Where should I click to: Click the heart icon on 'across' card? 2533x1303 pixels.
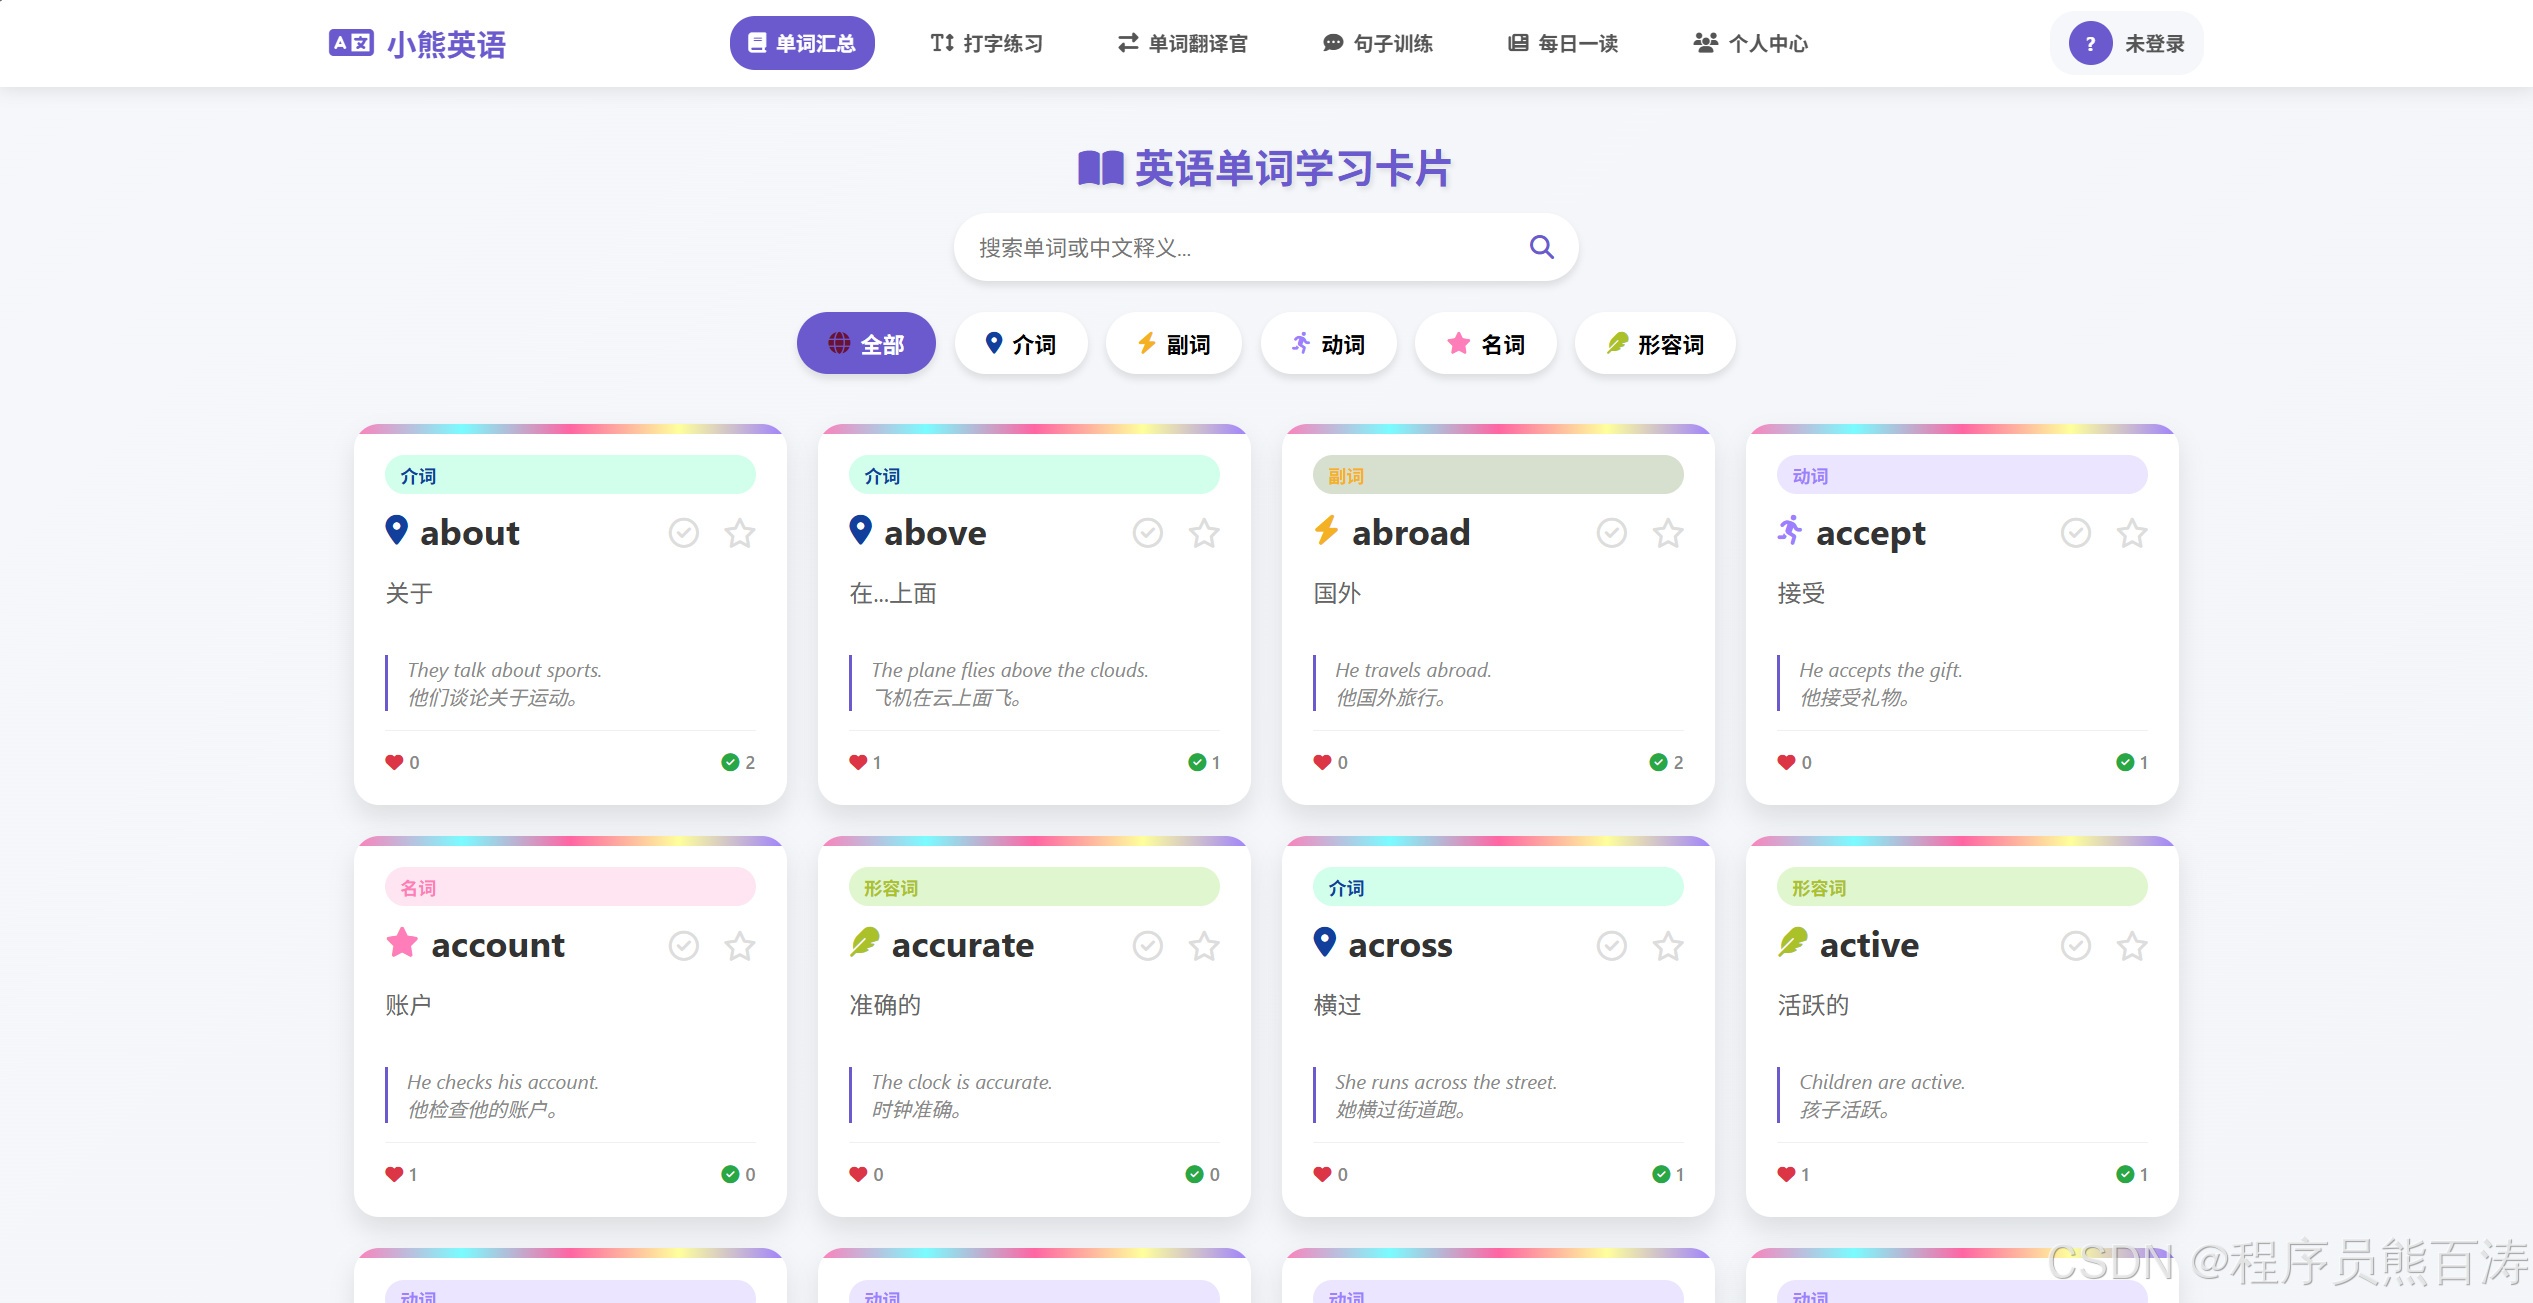(1322, 1174)
